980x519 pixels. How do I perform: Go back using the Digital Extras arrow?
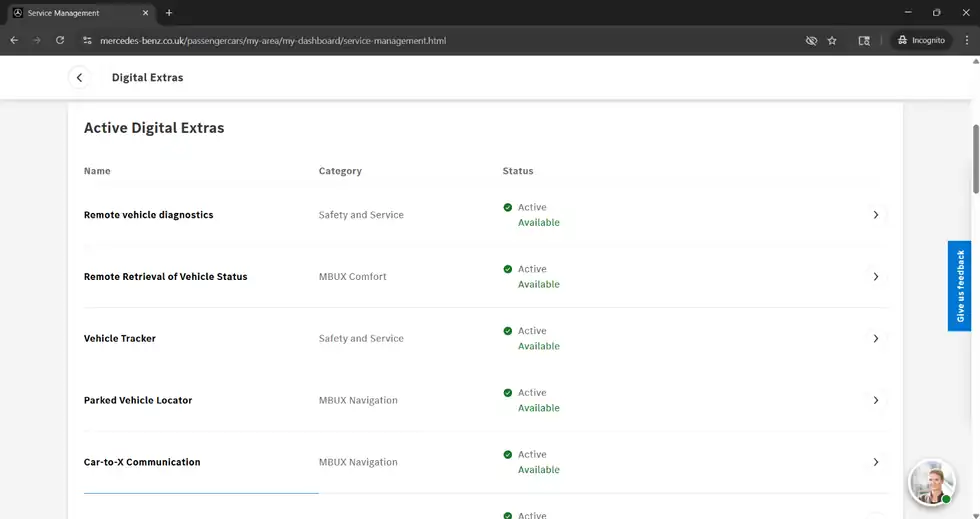pos(79,78)
